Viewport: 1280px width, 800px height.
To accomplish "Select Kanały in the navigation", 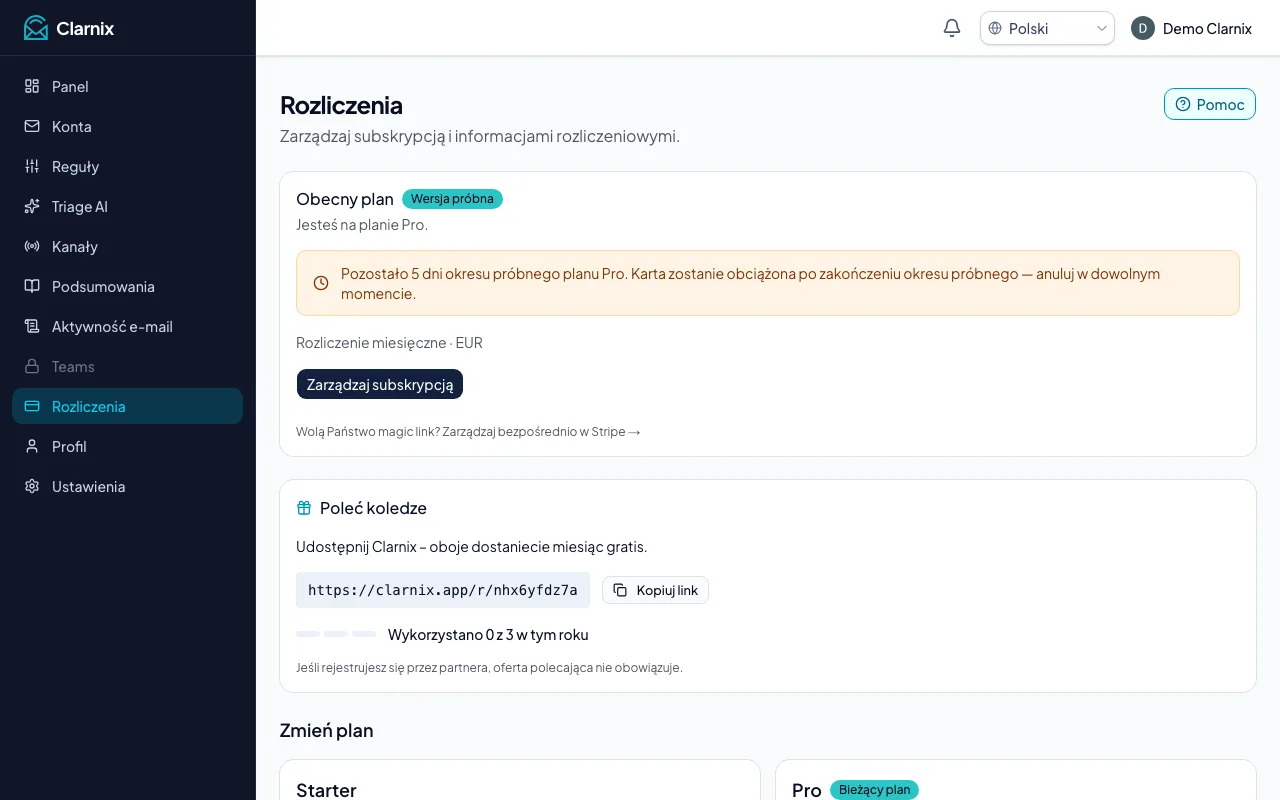I will click(127, 247).
